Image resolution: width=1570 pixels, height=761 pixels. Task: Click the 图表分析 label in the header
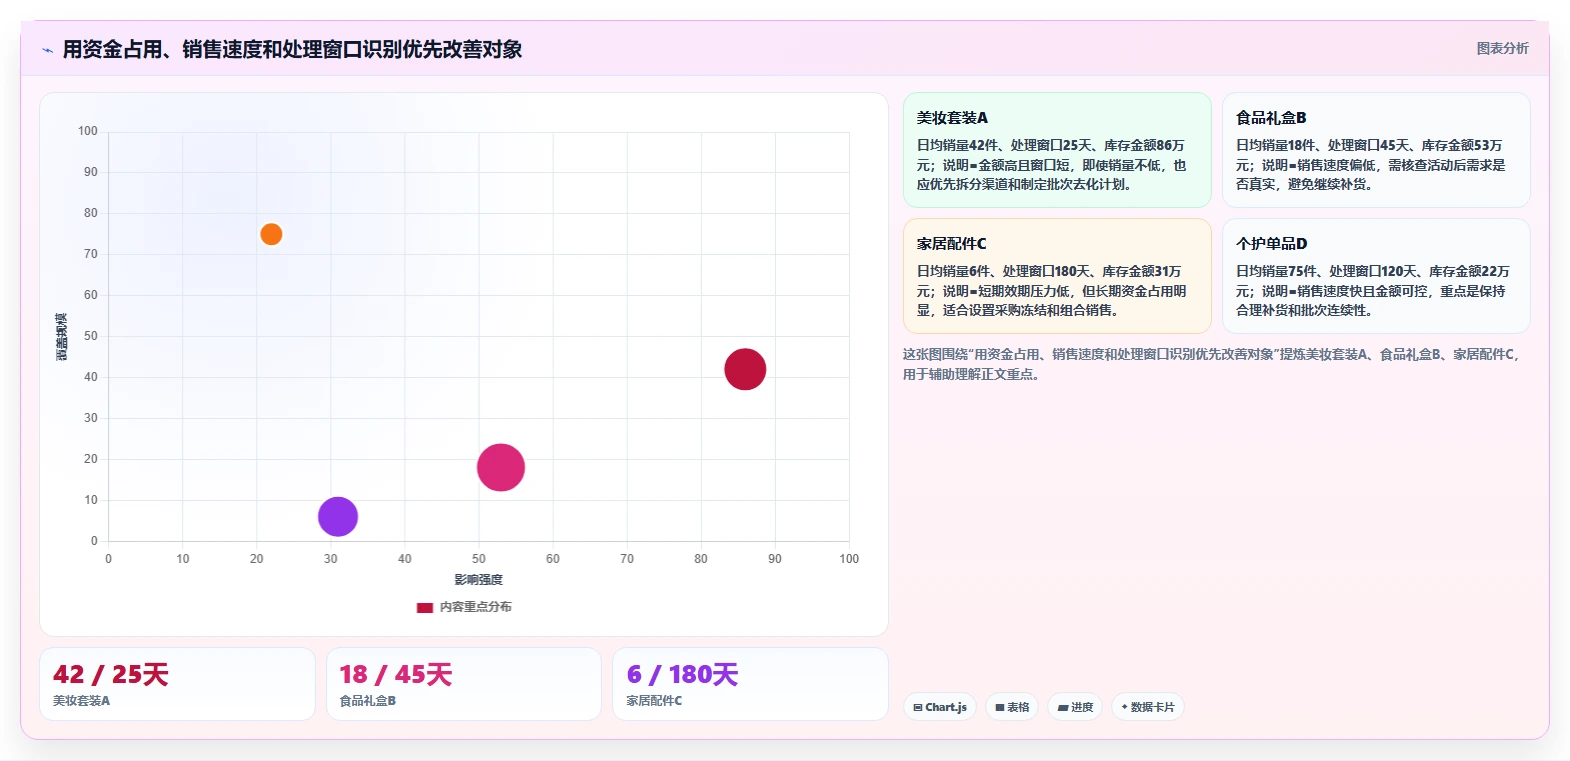1503,48
